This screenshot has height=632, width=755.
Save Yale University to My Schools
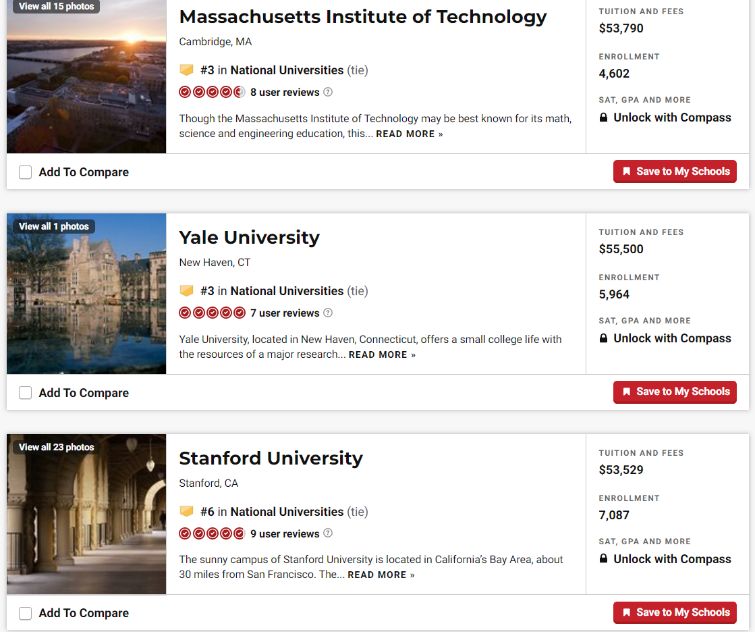pos(675,392)
